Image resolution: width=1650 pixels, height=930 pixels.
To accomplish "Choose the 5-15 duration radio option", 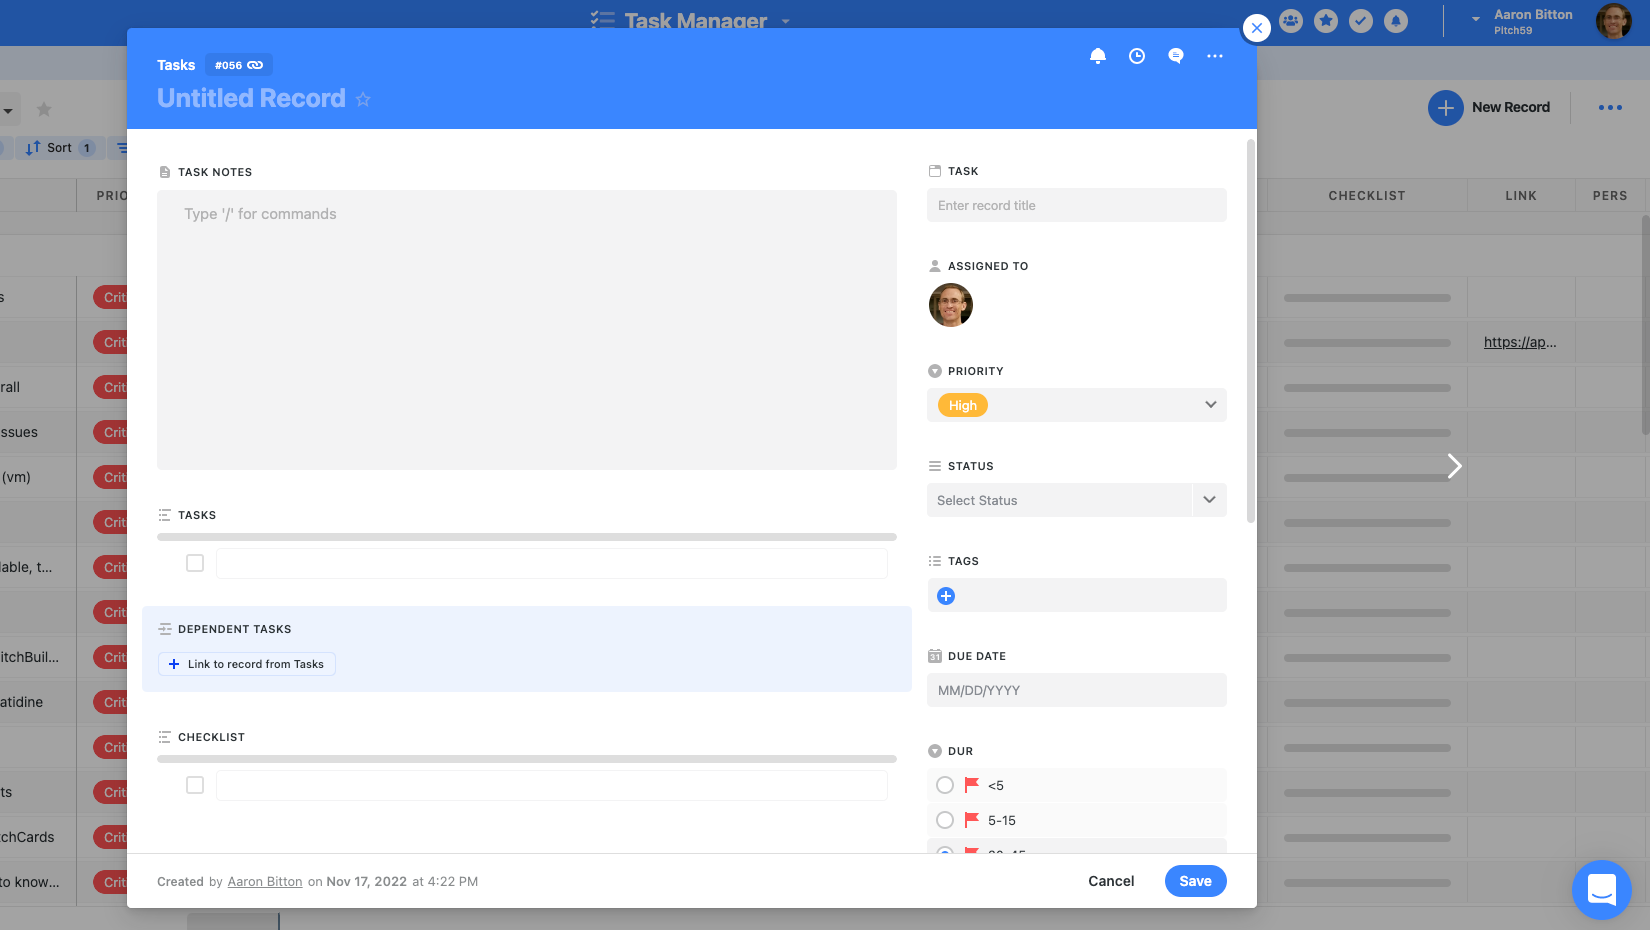I will pos(945,820).
